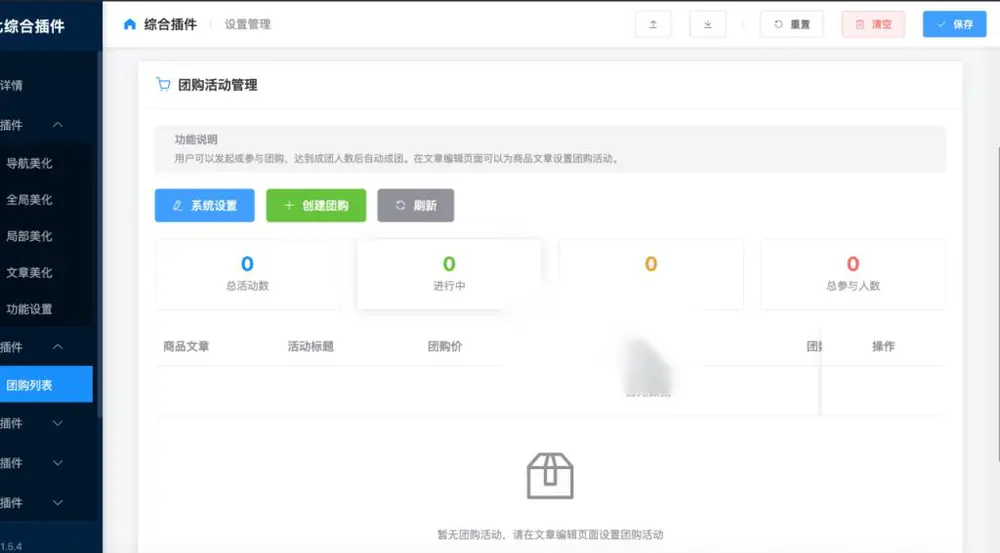The width and height of the screenshot is (1000, 553).
Task: Click the 团购价 column header
Action: tap(445, 346)
